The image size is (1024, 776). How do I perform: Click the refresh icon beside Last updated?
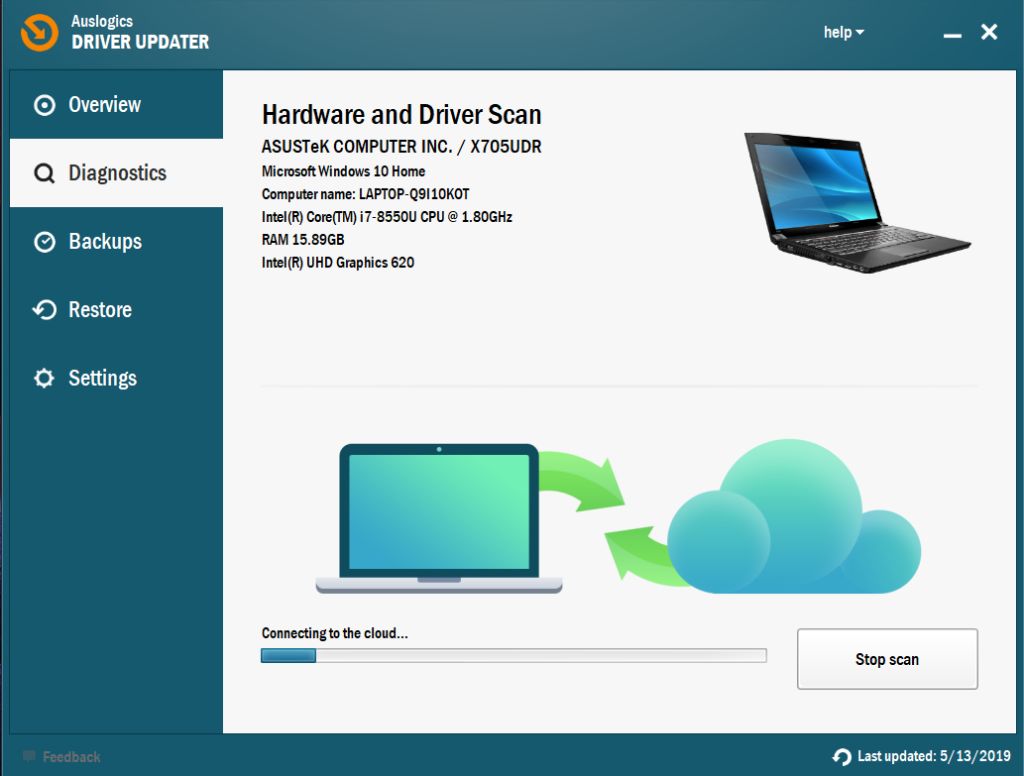point(841,757)
